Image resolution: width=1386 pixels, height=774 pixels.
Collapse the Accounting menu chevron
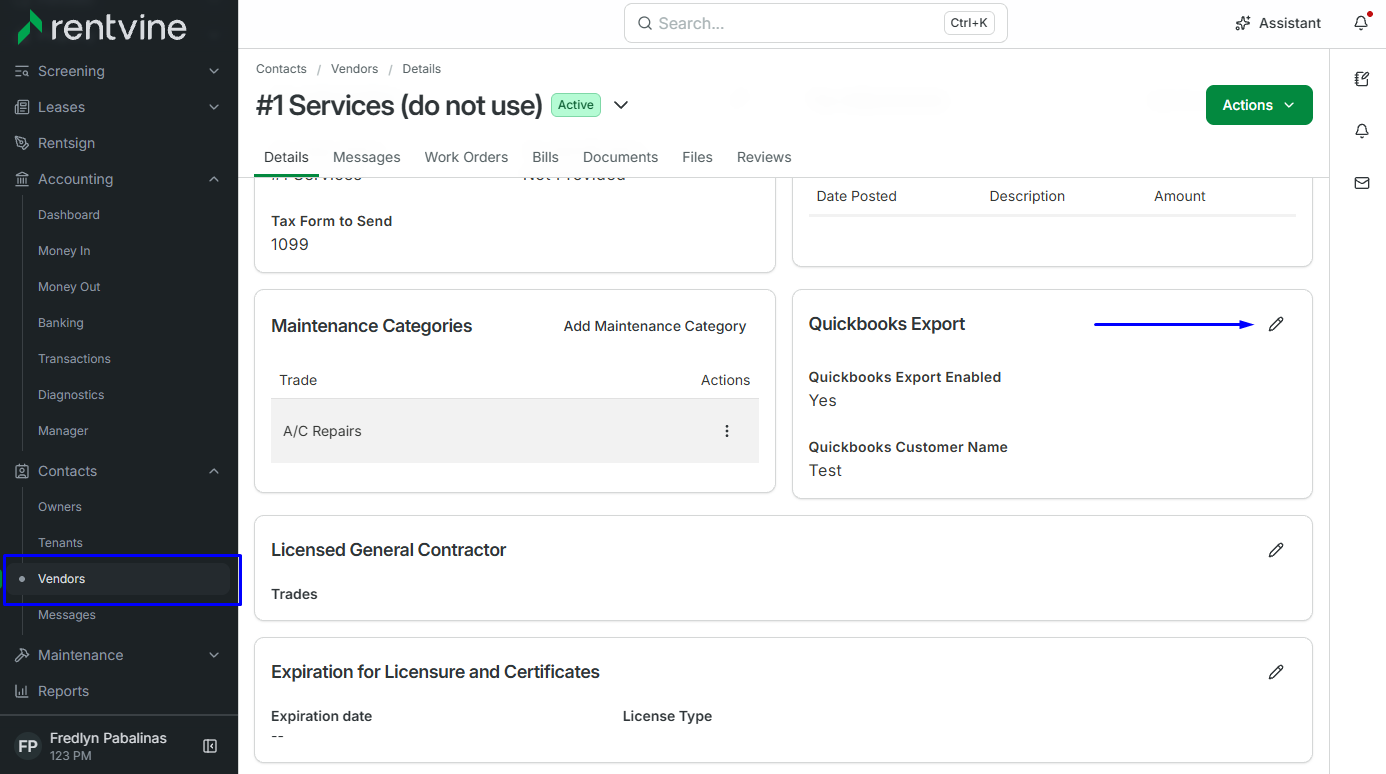(x=214, y=179)
